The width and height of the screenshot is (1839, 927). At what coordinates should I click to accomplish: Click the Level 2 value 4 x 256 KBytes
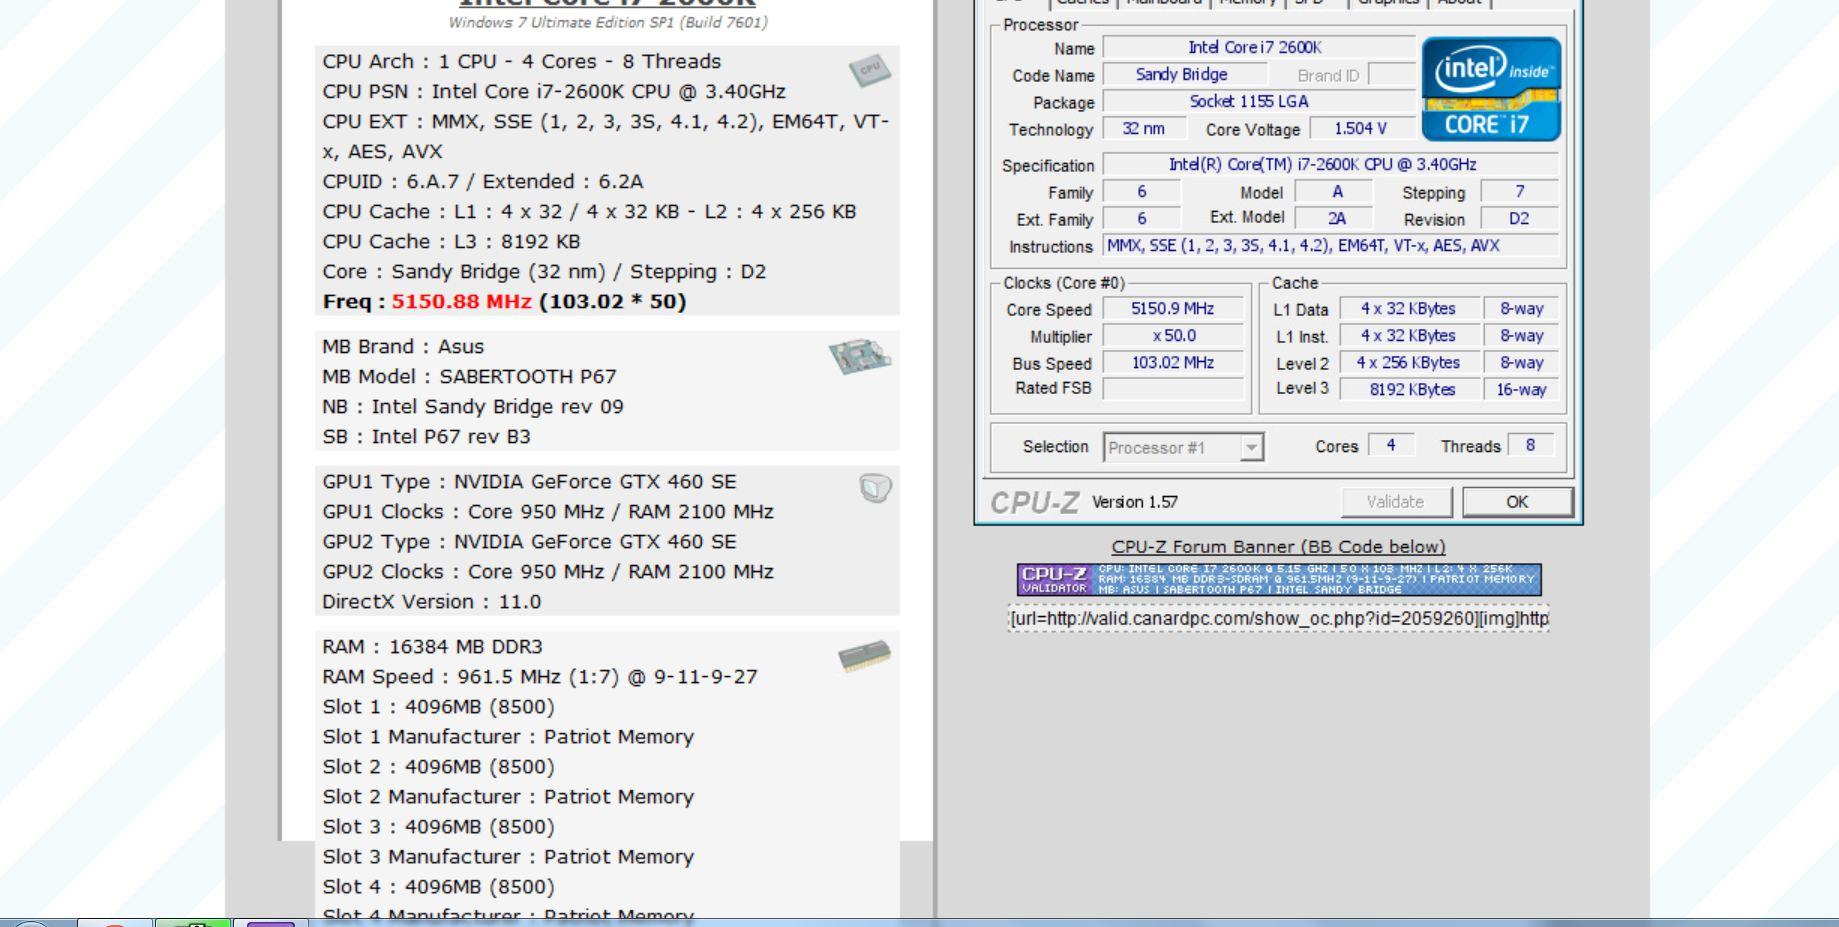[x=1408, y=363]
